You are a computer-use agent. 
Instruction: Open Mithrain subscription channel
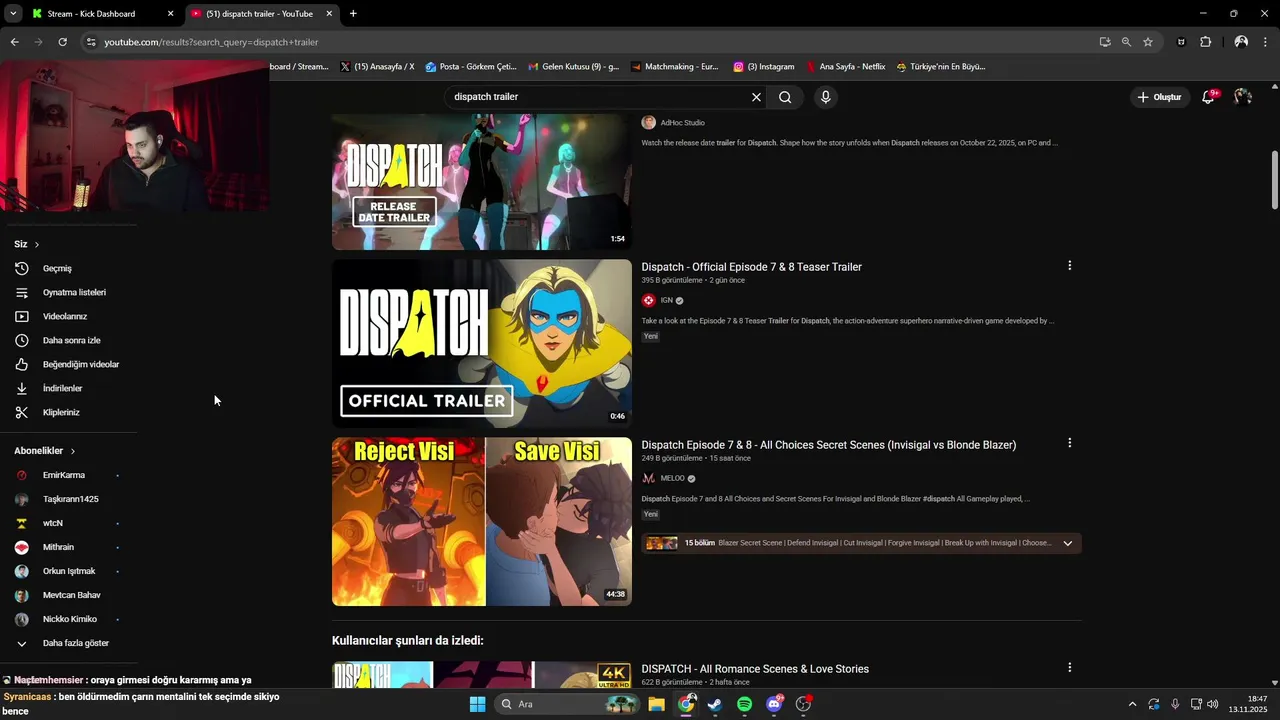pyautogui.click(x=58, y=547)
